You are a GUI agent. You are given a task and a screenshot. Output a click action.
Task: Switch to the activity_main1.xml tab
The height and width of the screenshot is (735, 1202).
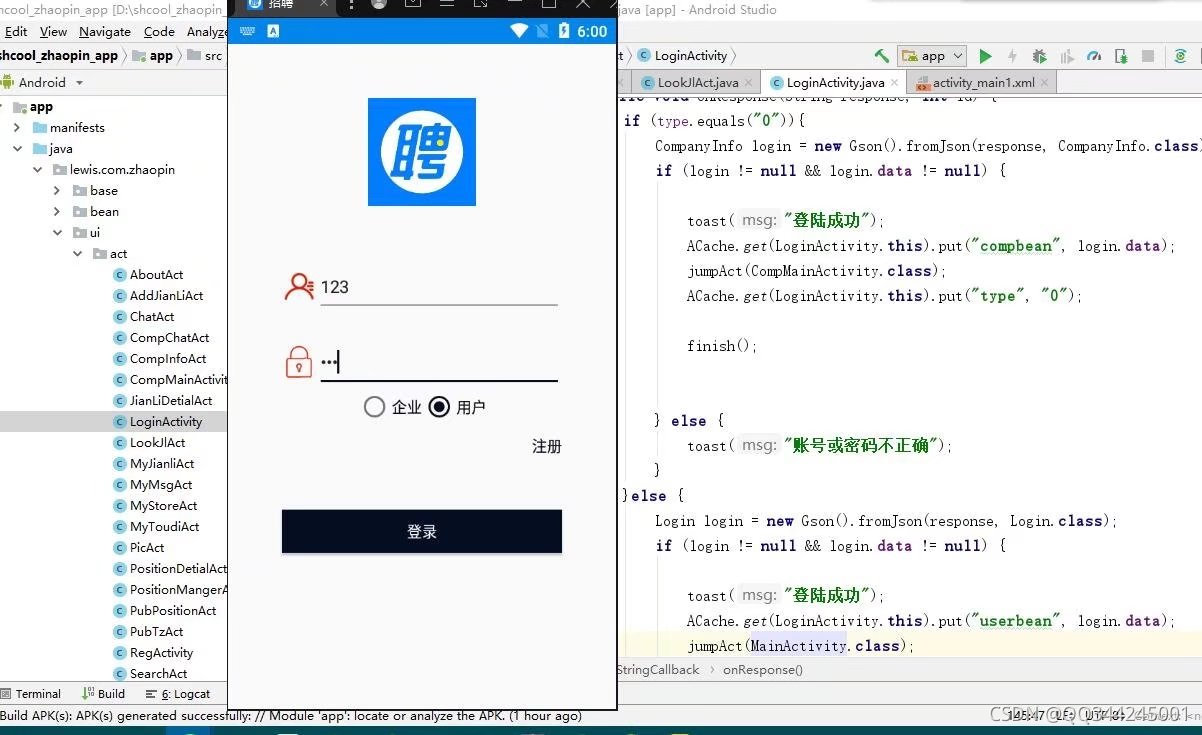(984, 82)
